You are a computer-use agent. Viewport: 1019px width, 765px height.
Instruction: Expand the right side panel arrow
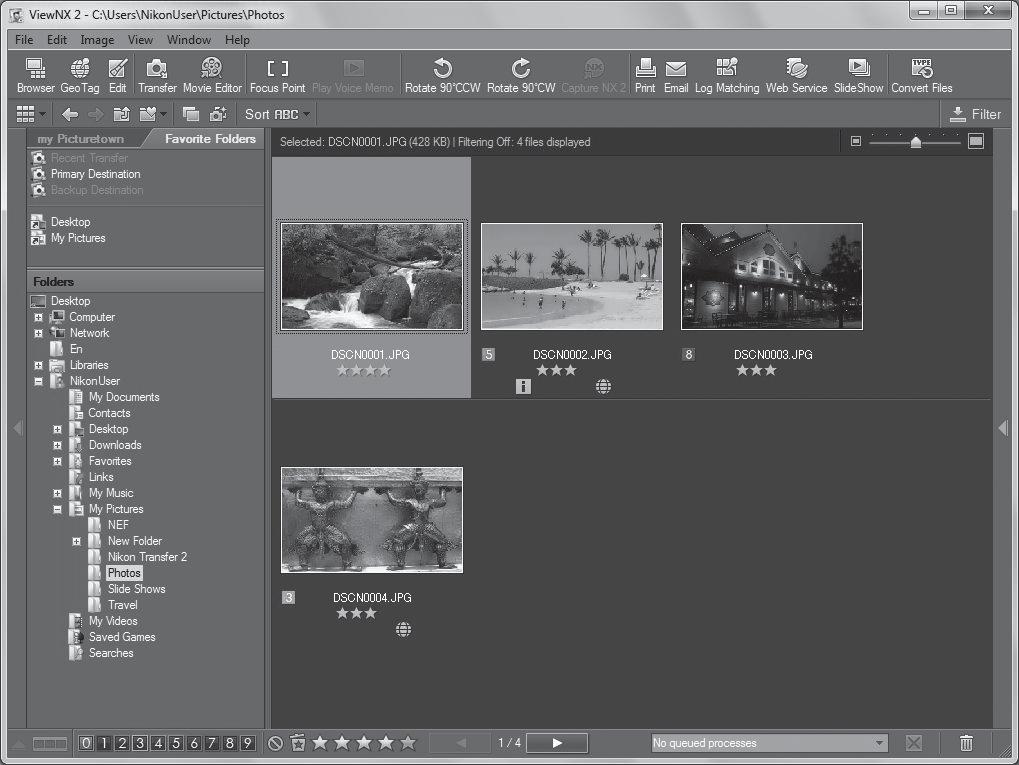click(1003, 428)
